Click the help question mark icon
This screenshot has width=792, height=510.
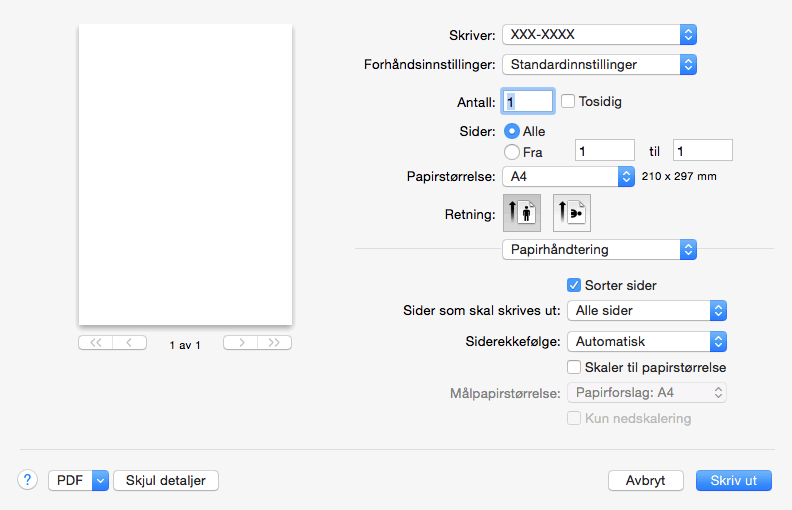point(27,480)
